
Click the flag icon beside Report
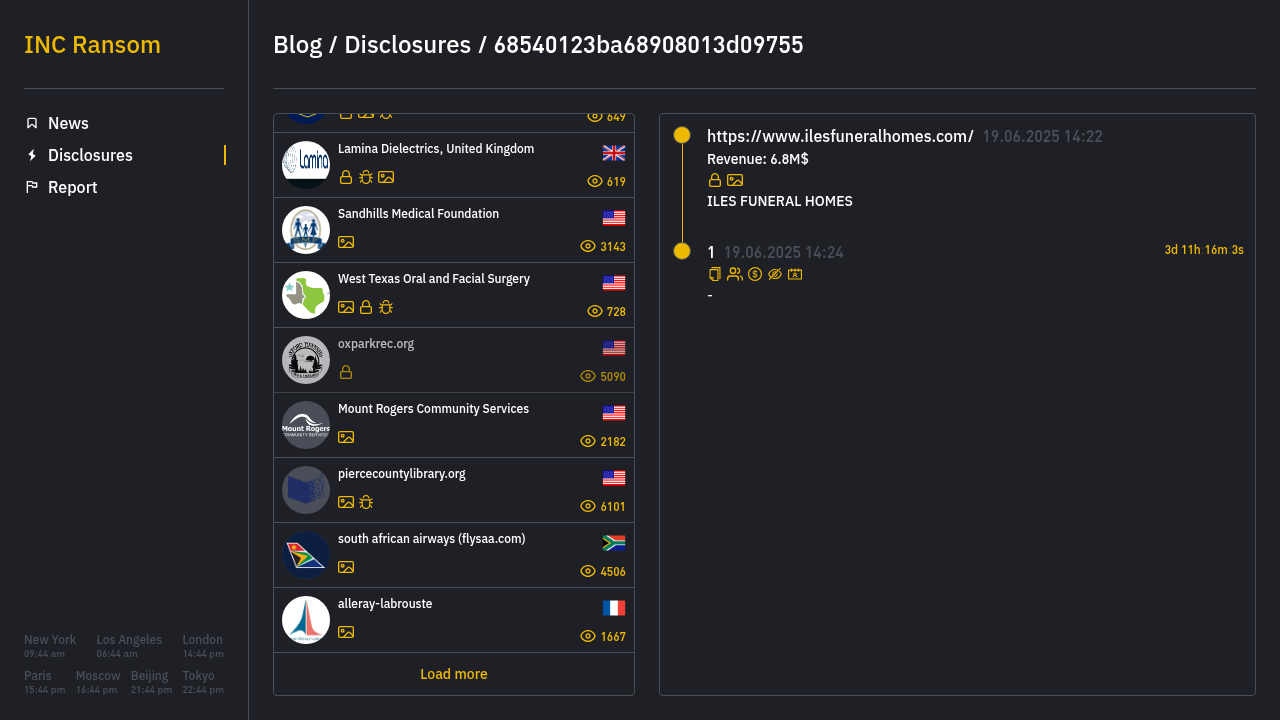point(32,187)
